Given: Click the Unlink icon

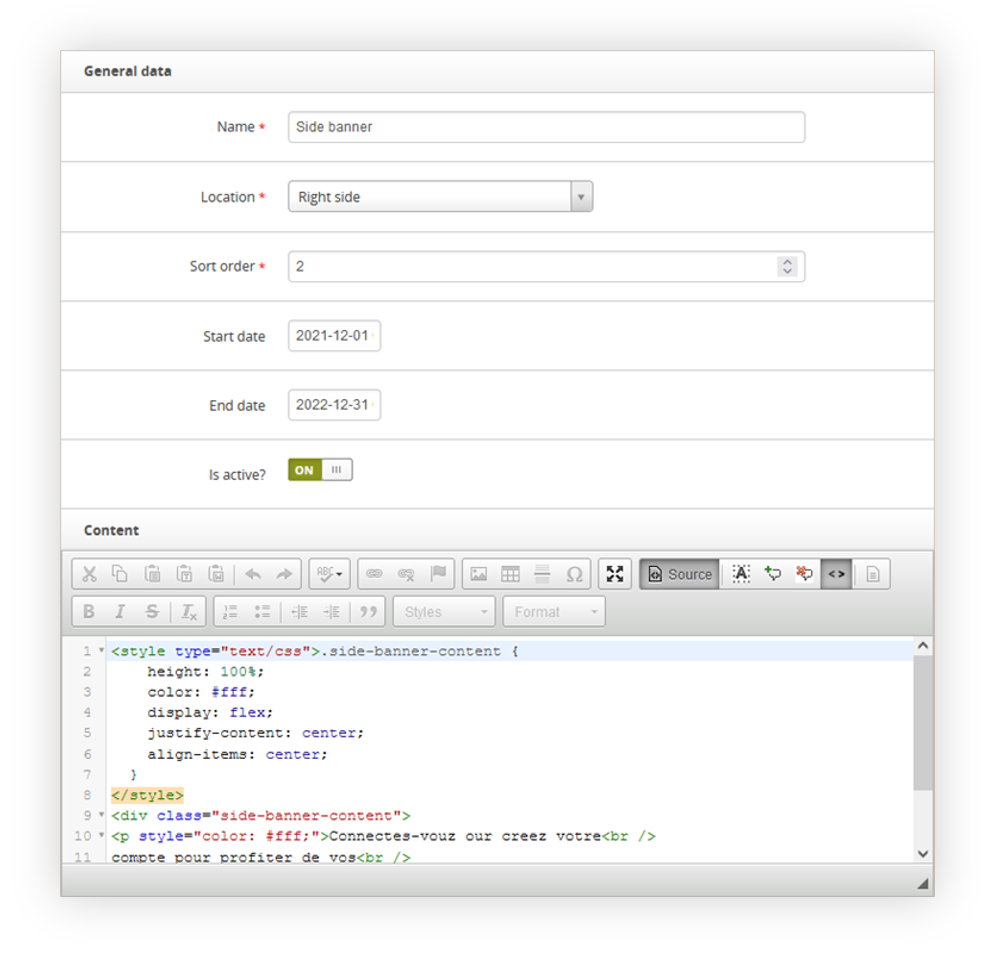Looking at the screenshot, I should click(406, 574).
